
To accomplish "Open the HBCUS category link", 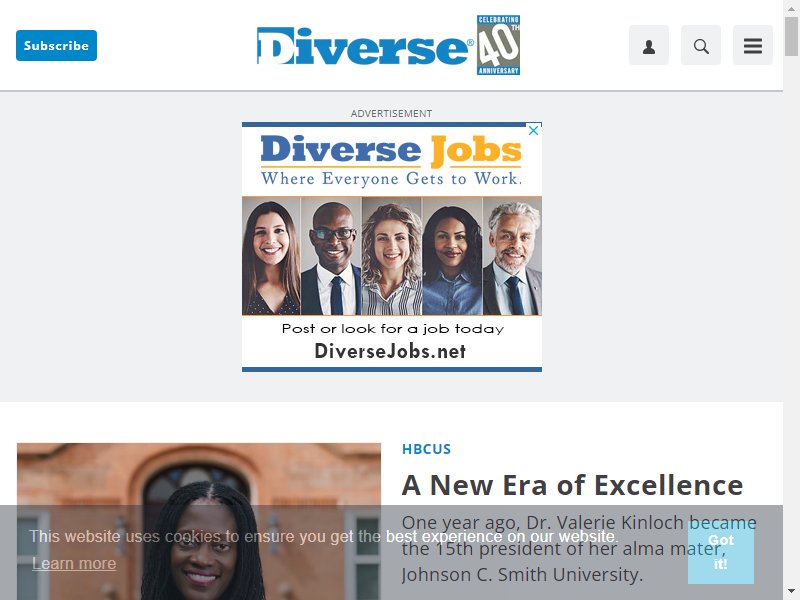I will [x=426, y=449].
